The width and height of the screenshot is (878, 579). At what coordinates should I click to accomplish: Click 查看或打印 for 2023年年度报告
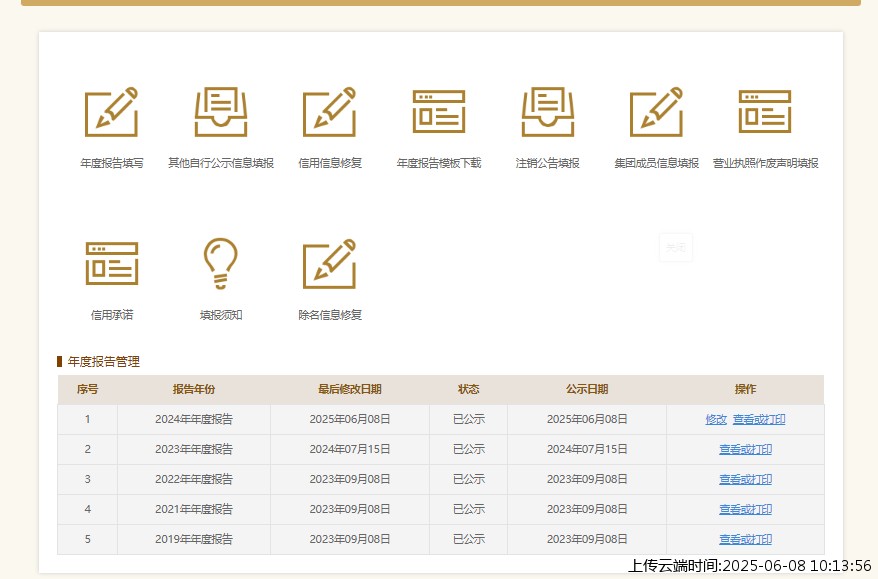(x=745, y=449)
